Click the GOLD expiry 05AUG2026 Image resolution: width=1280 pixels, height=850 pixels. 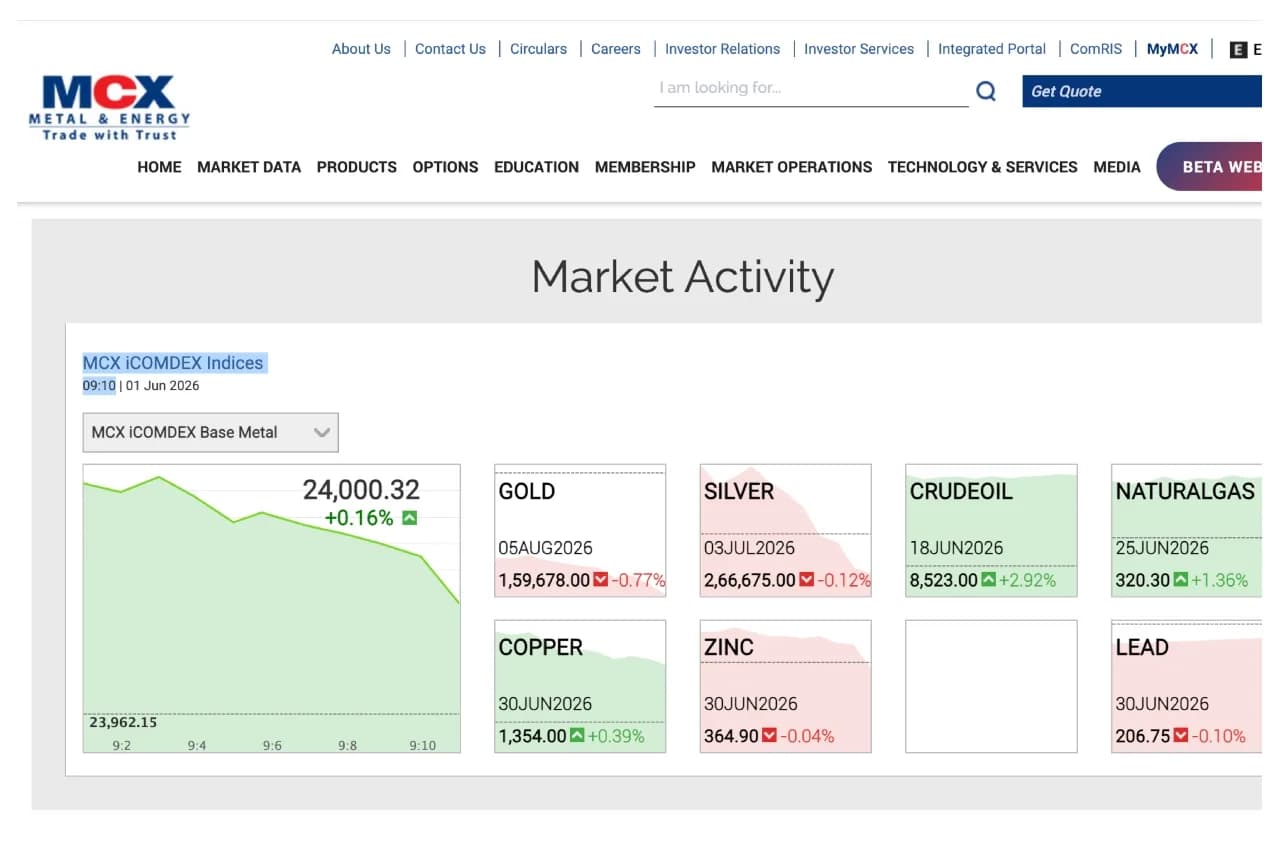546,548
